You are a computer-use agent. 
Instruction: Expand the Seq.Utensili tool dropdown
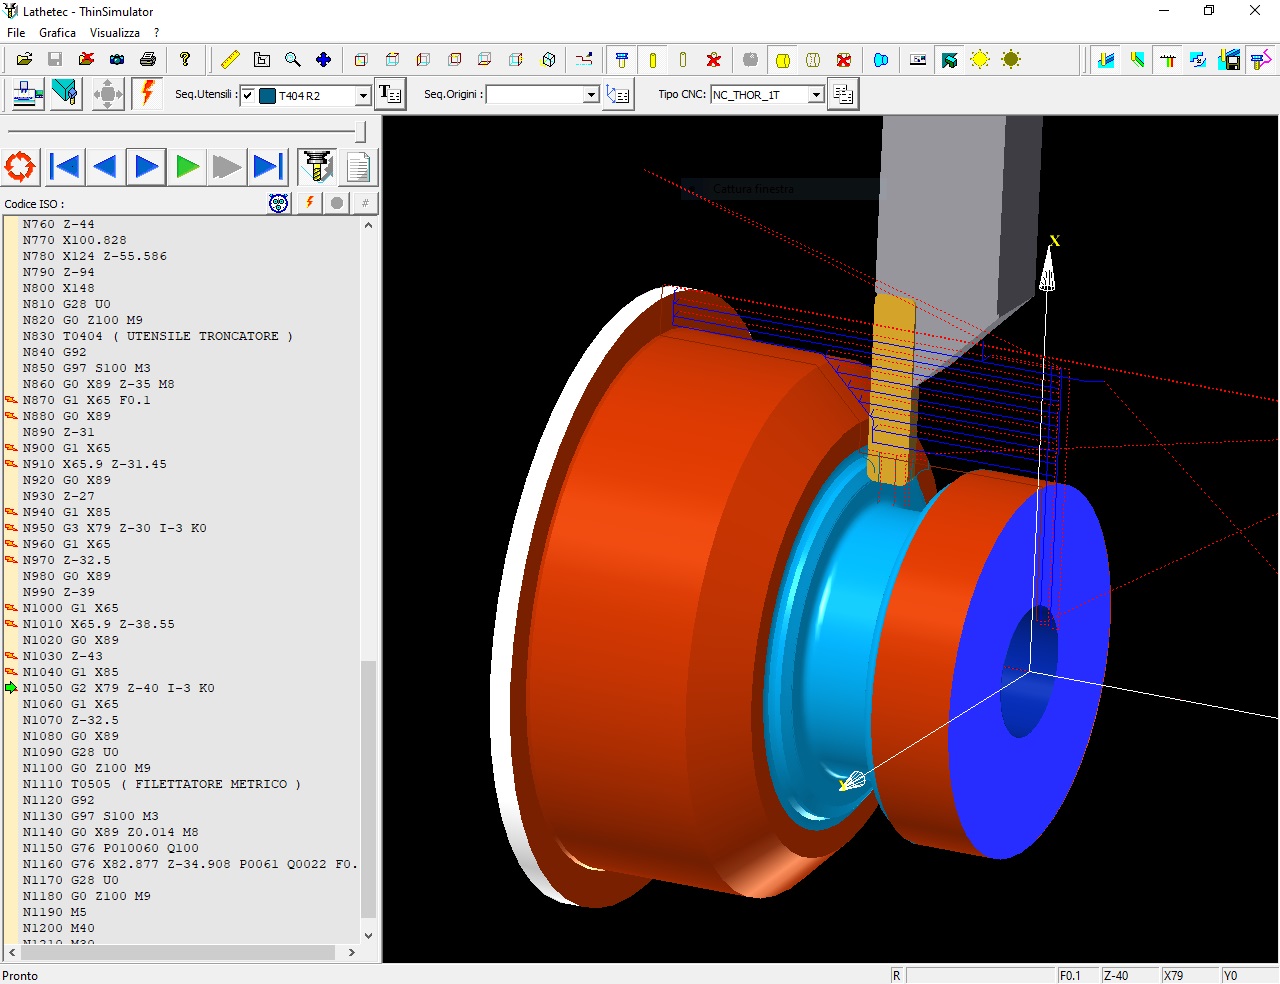pyautogui.click(x=363, y=95)
